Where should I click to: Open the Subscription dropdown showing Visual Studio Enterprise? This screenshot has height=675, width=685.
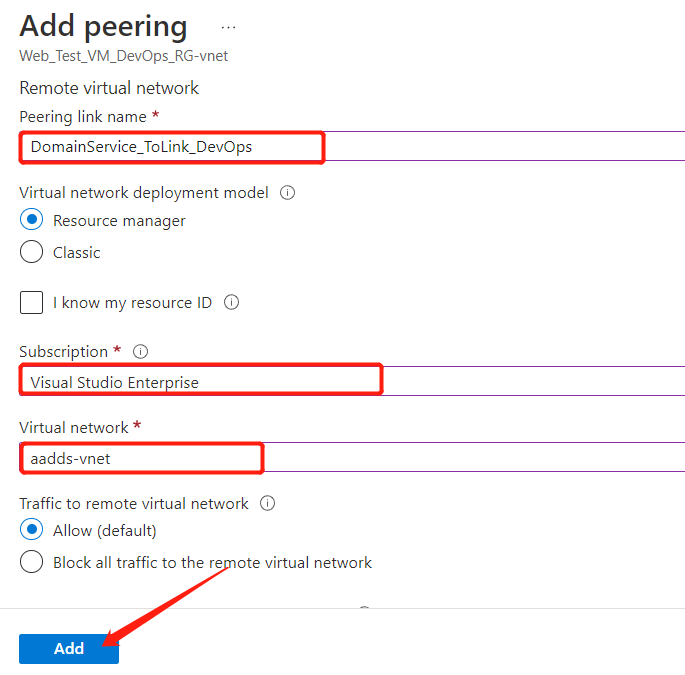click(x=352, y=381)
